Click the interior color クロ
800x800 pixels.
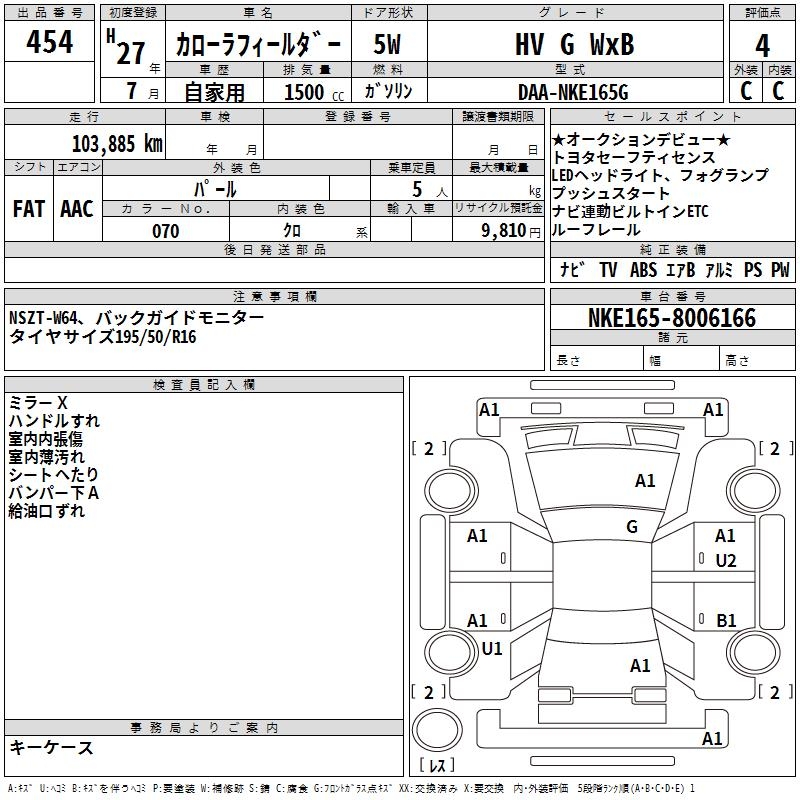point(292,231)
